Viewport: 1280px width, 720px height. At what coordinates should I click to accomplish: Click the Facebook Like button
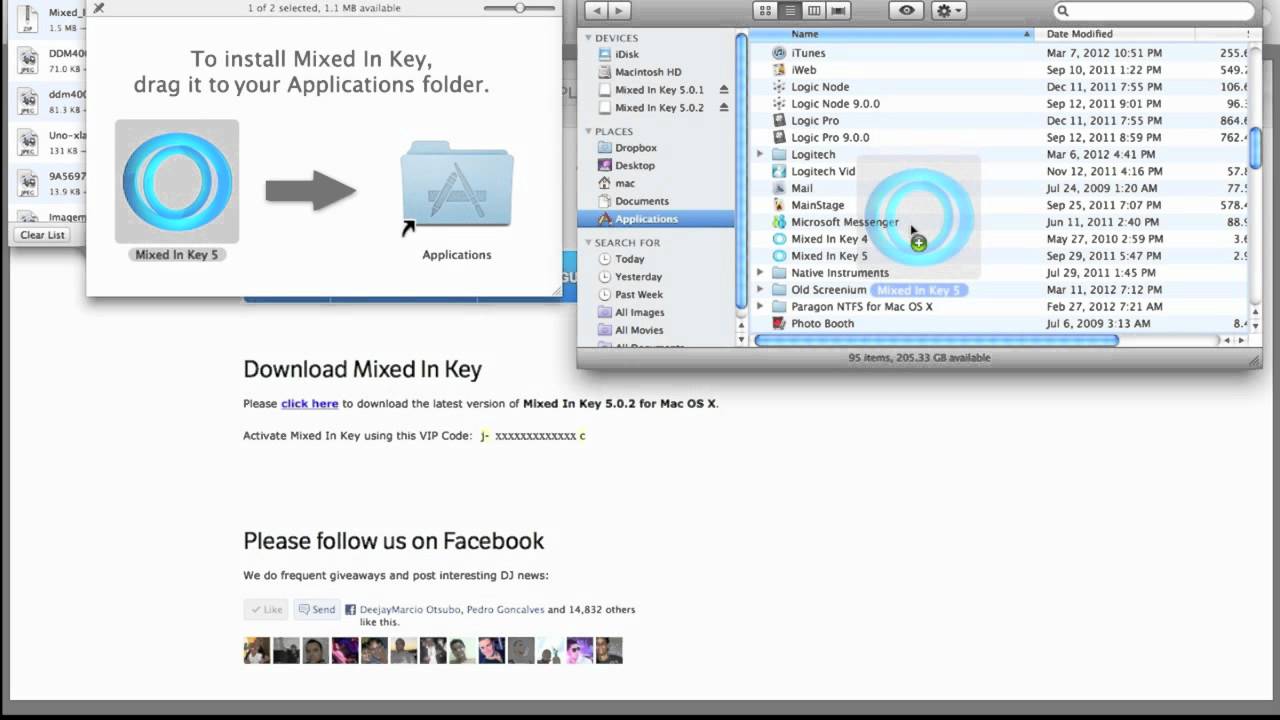pos(266,609)
